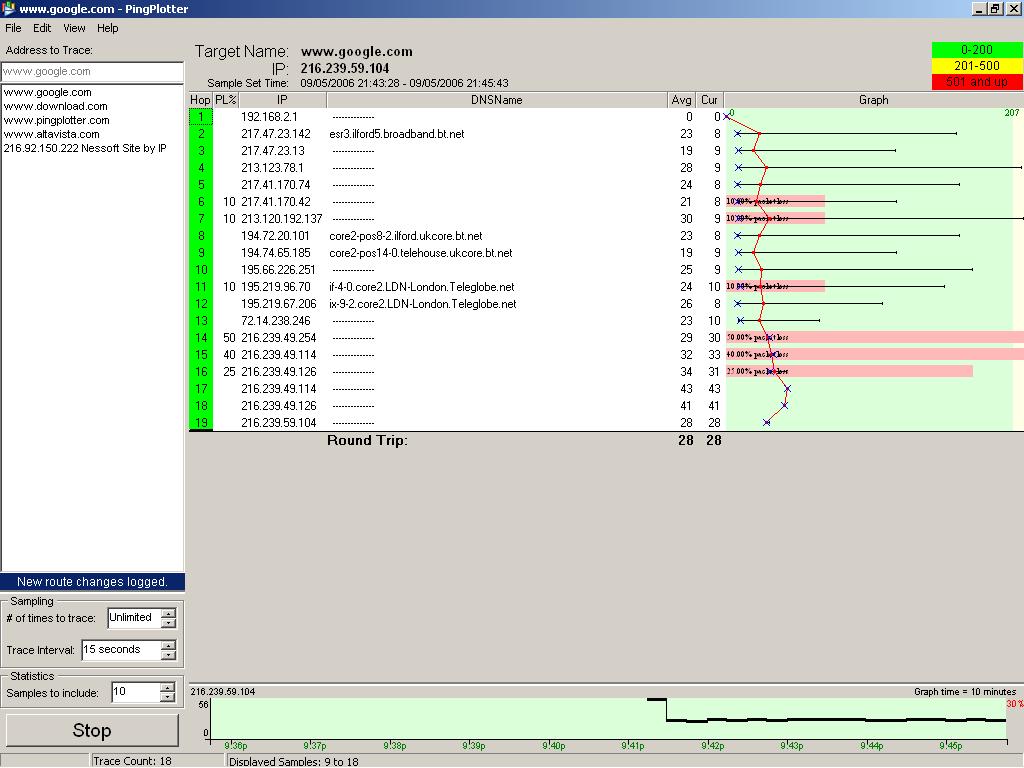1024x768 pixels.
Task: Select hop 6 green cell
Action: pos(201,202)
